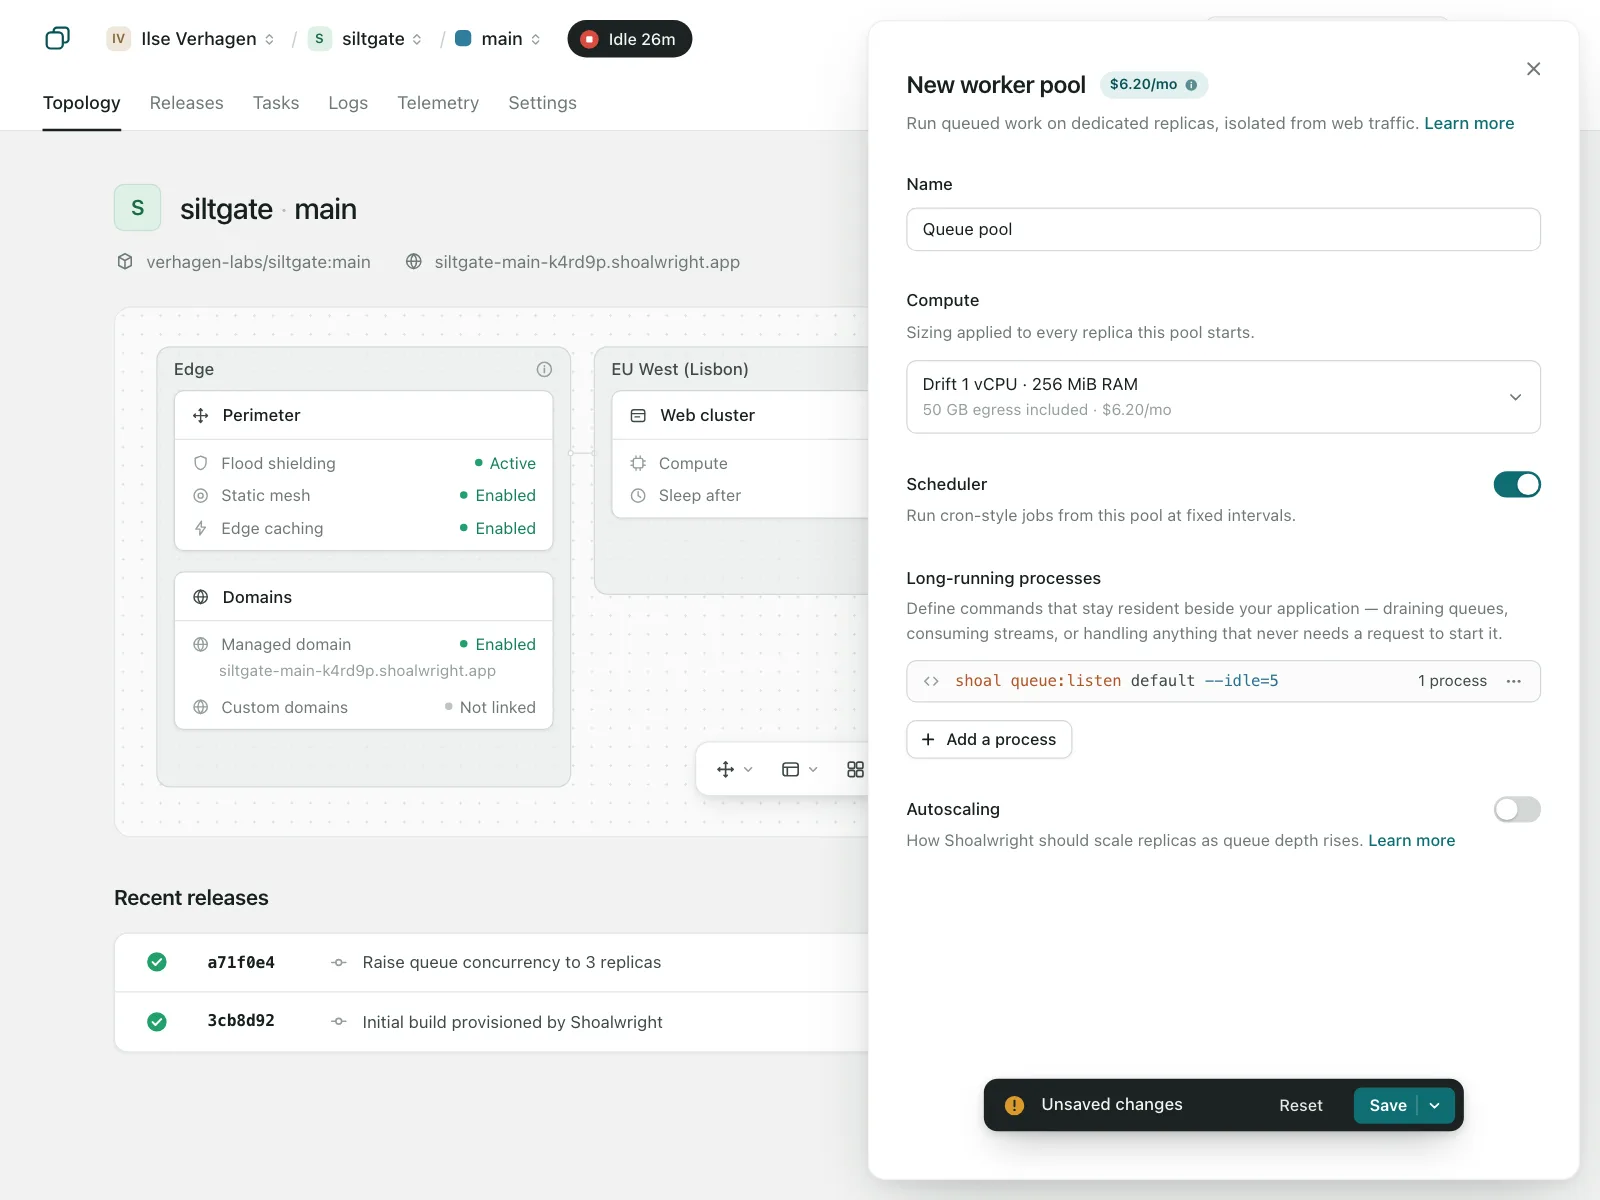Click the Raise queue concurrency release message
Screen dimensions: 1600x1200
pos(512,962)
